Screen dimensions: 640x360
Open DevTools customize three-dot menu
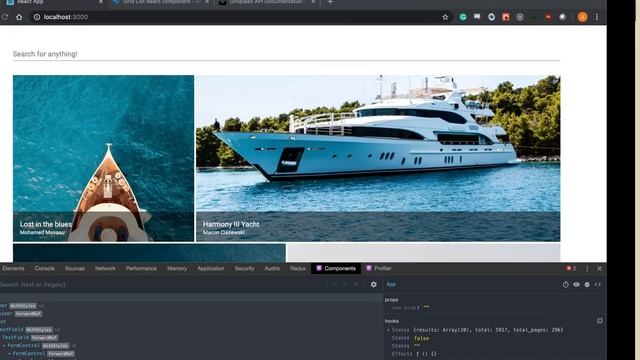pyautogui.click(x=587, y=269)
